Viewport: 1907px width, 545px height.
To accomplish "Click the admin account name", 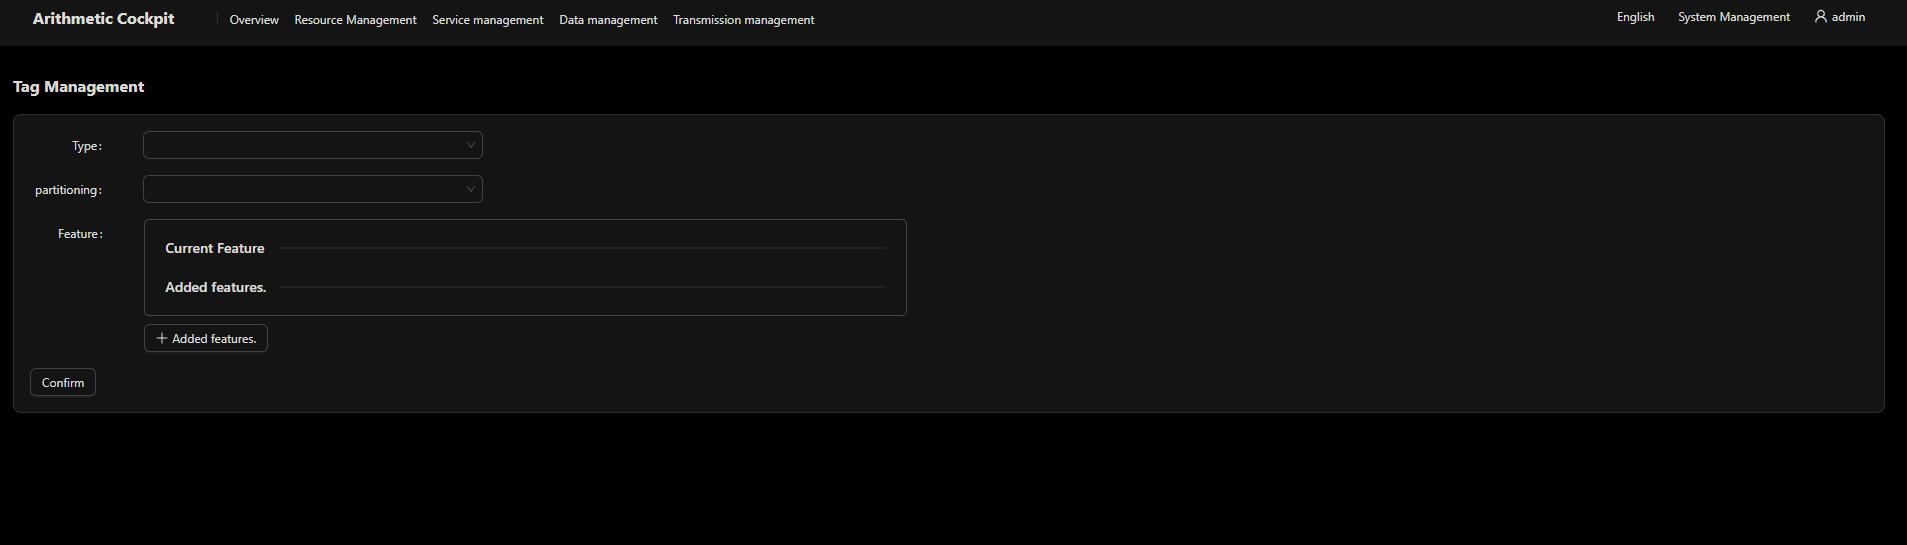I will [1848, 17].
